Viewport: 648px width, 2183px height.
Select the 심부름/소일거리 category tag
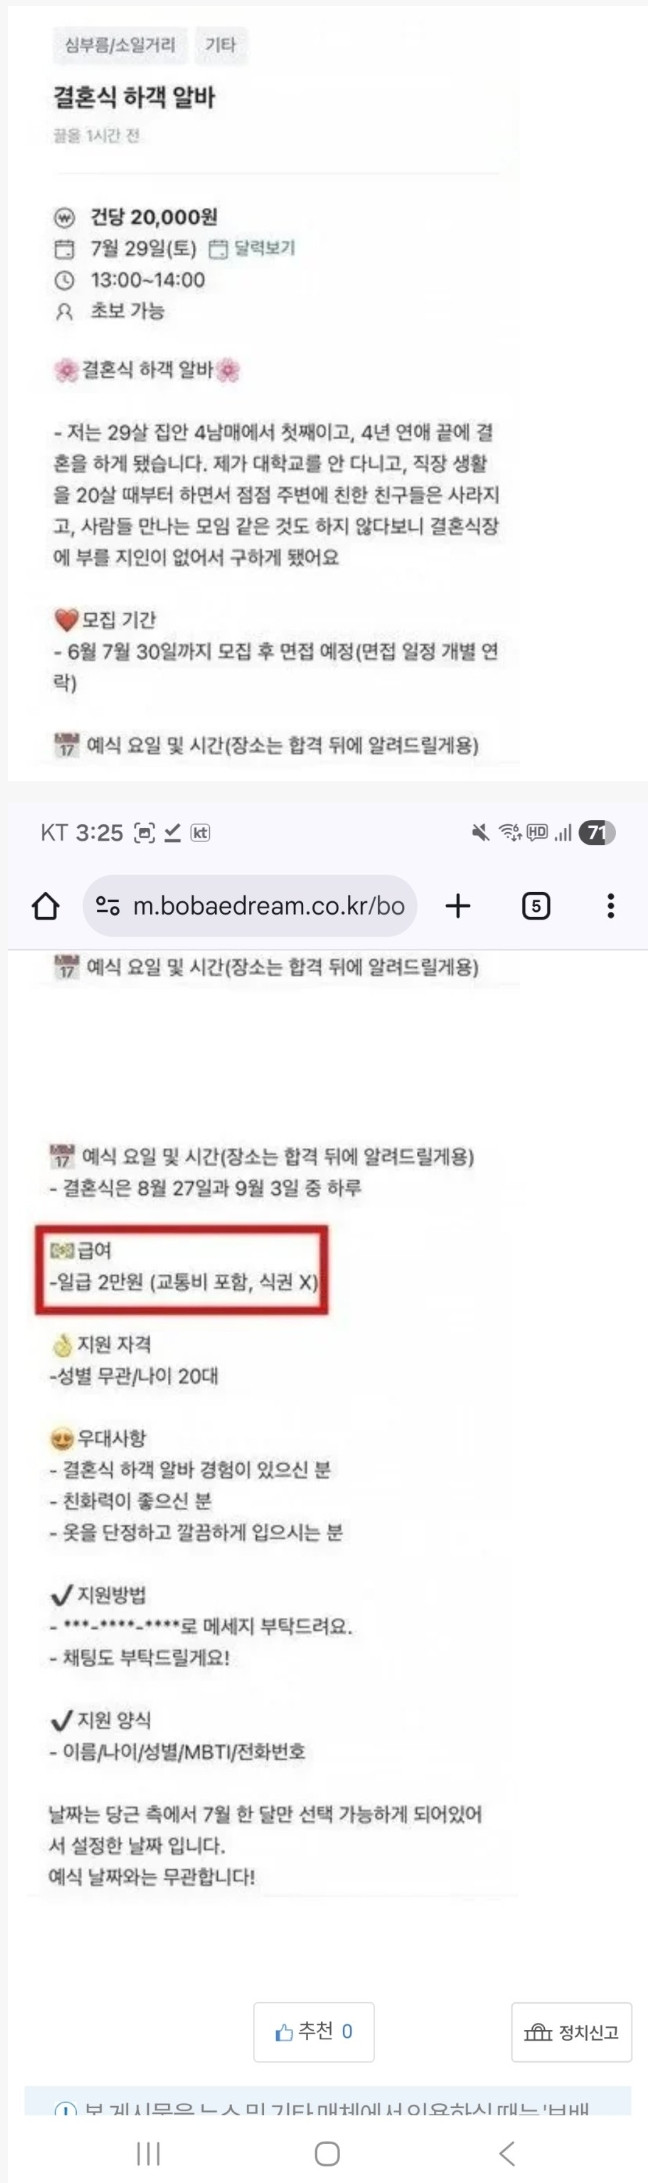pos(120,45)
